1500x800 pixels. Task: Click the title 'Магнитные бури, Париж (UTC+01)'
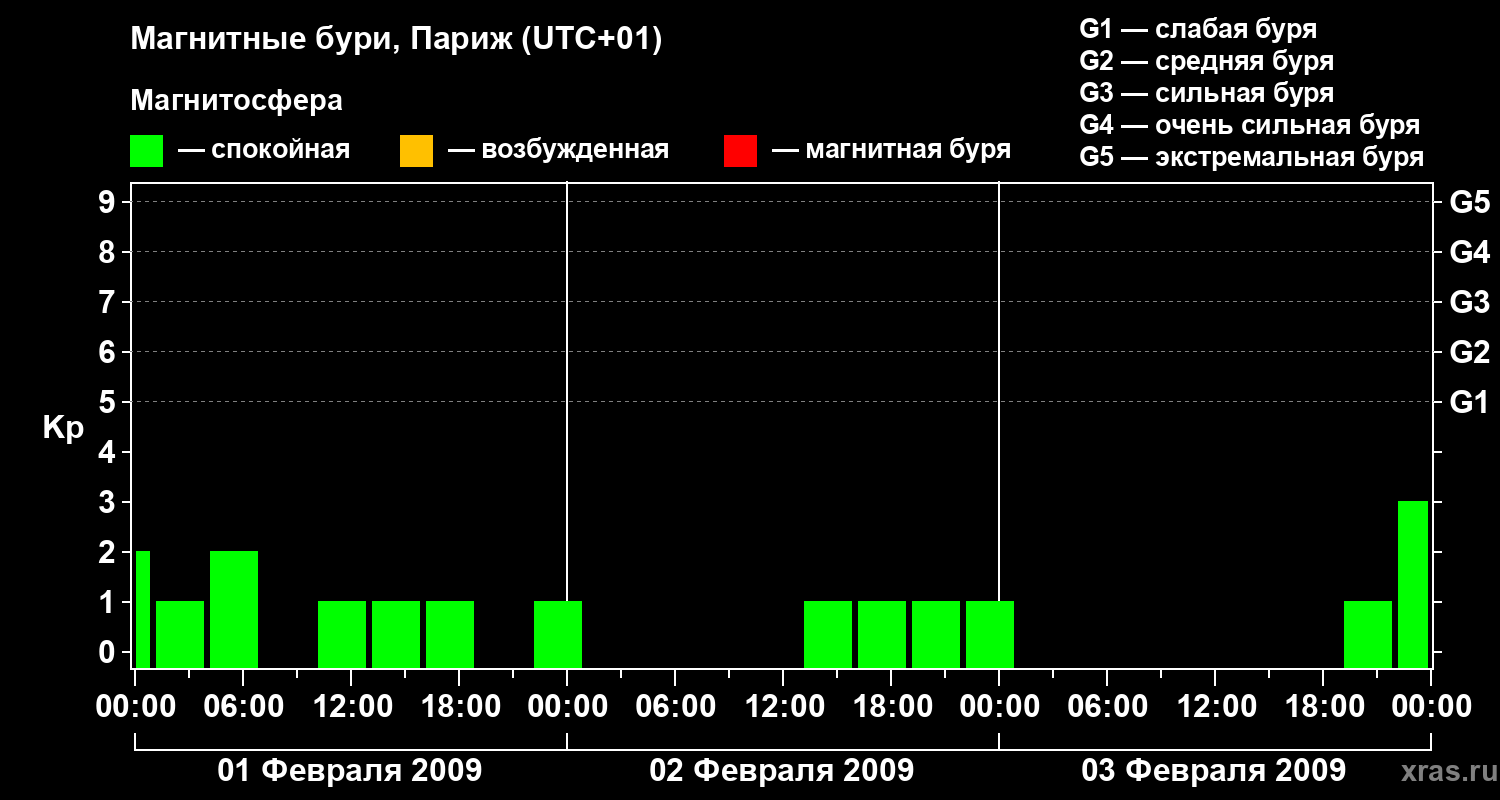[396, 41]
